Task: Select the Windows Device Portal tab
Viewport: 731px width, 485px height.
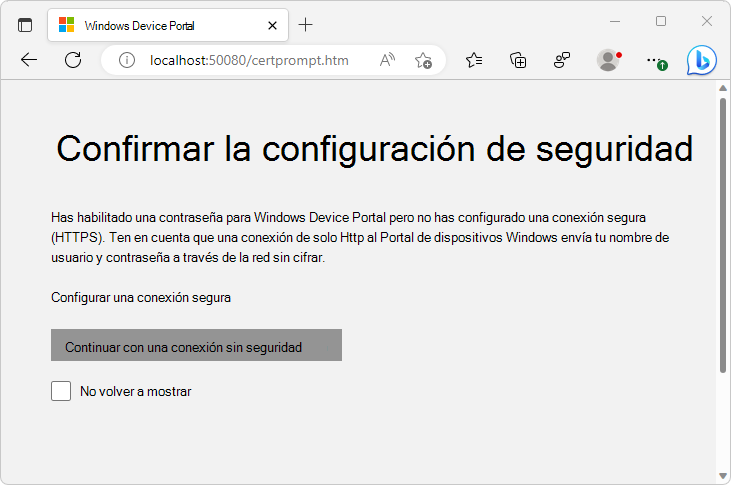Action: pos(168,25)
